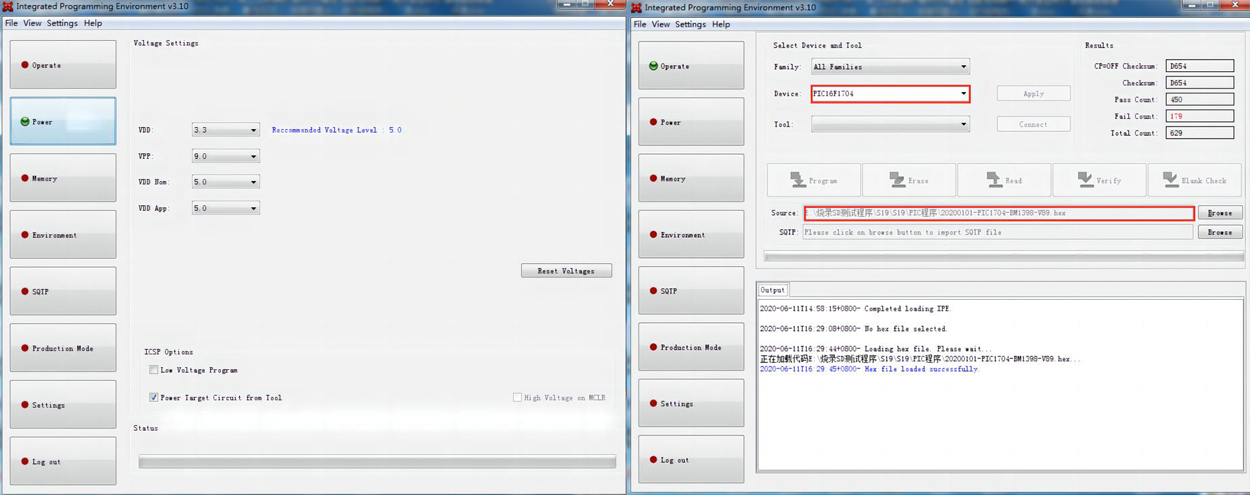Open the VDD Nom dropdown

click(x=226, y=182)
